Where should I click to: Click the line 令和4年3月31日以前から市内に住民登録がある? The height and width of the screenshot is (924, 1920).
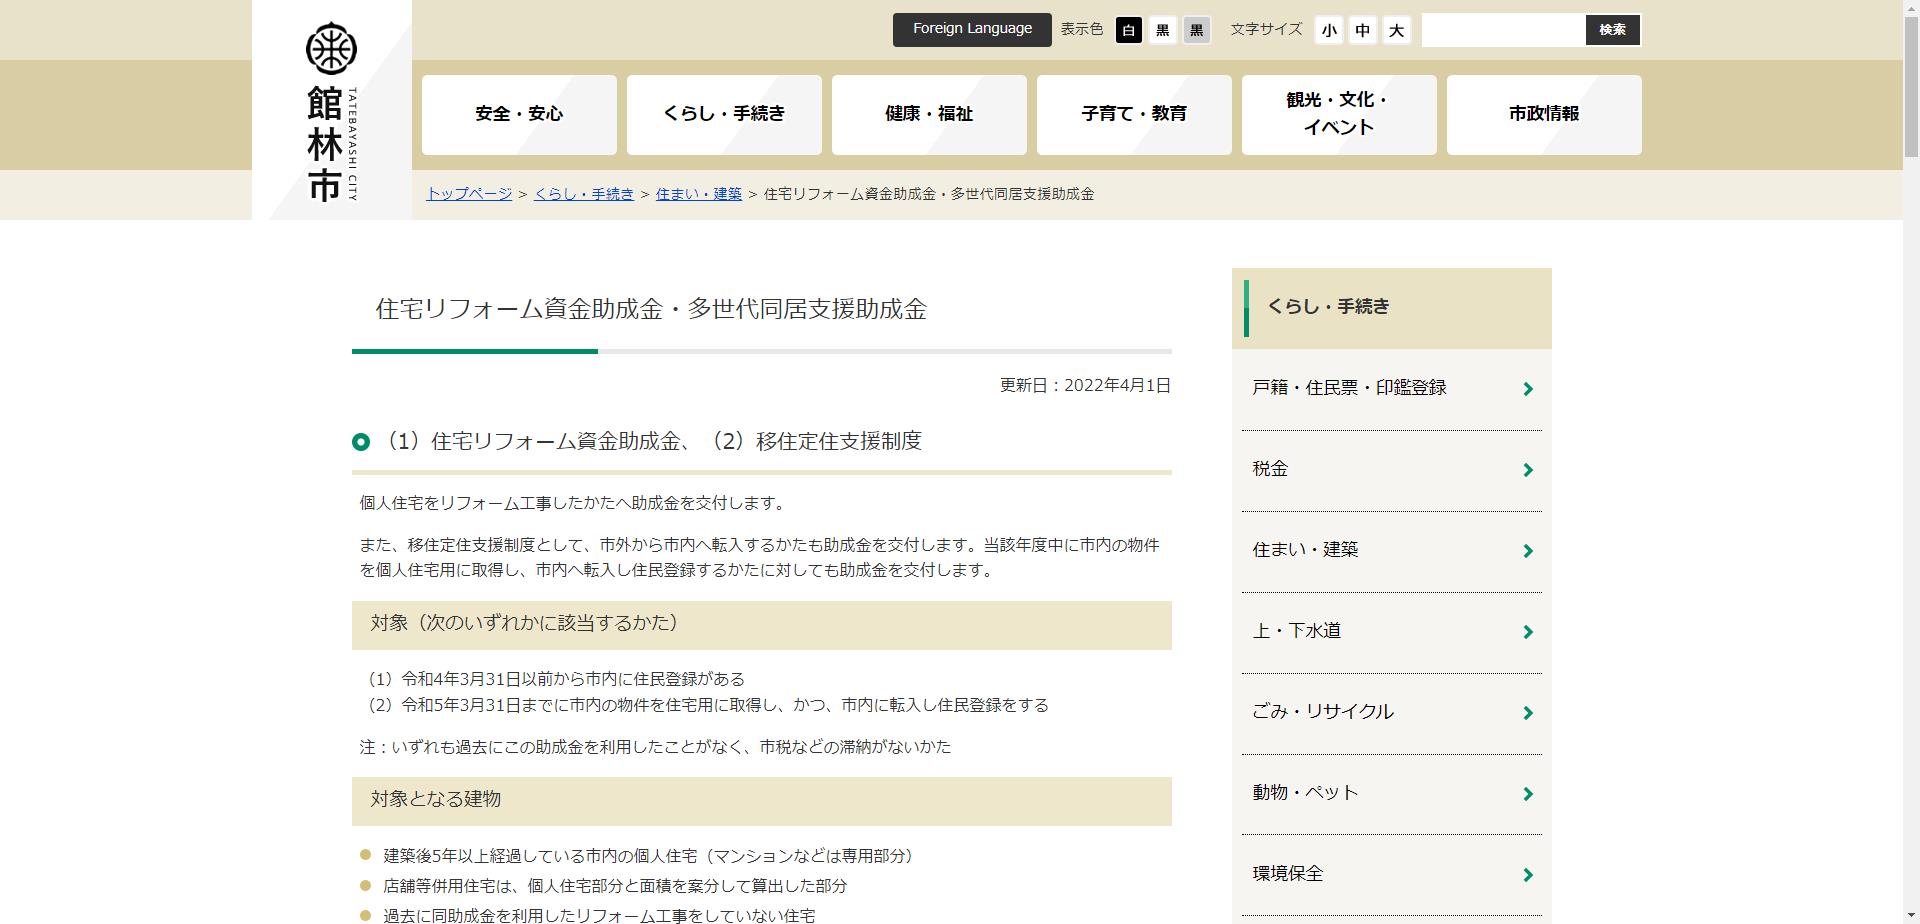coord(573,679)
